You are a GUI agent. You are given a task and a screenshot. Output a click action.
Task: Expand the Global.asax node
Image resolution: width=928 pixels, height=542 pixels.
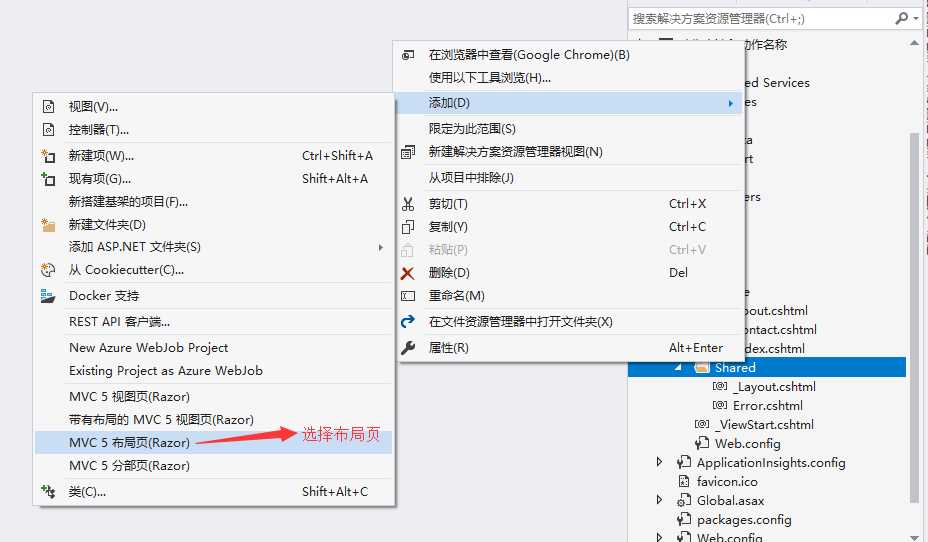tap(659, 499)
